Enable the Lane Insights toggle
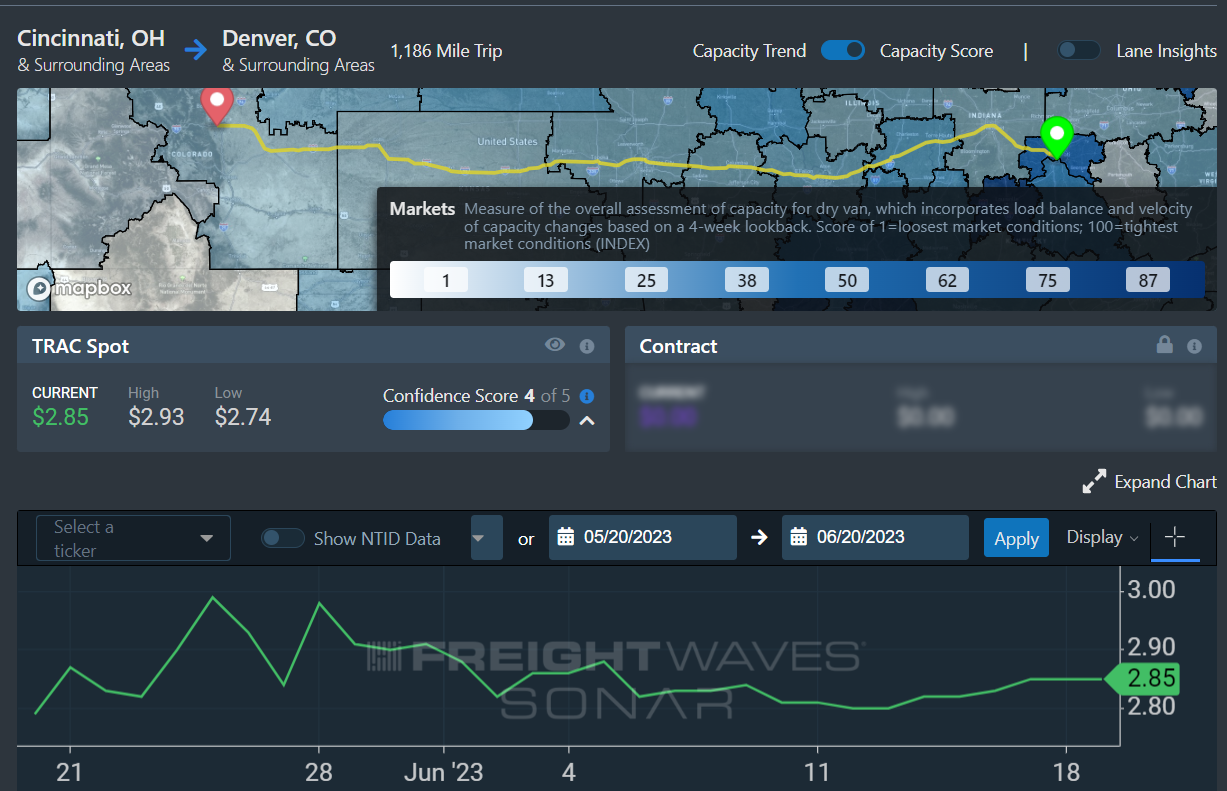1227x791 pixels. click(x=1079, y=50)
